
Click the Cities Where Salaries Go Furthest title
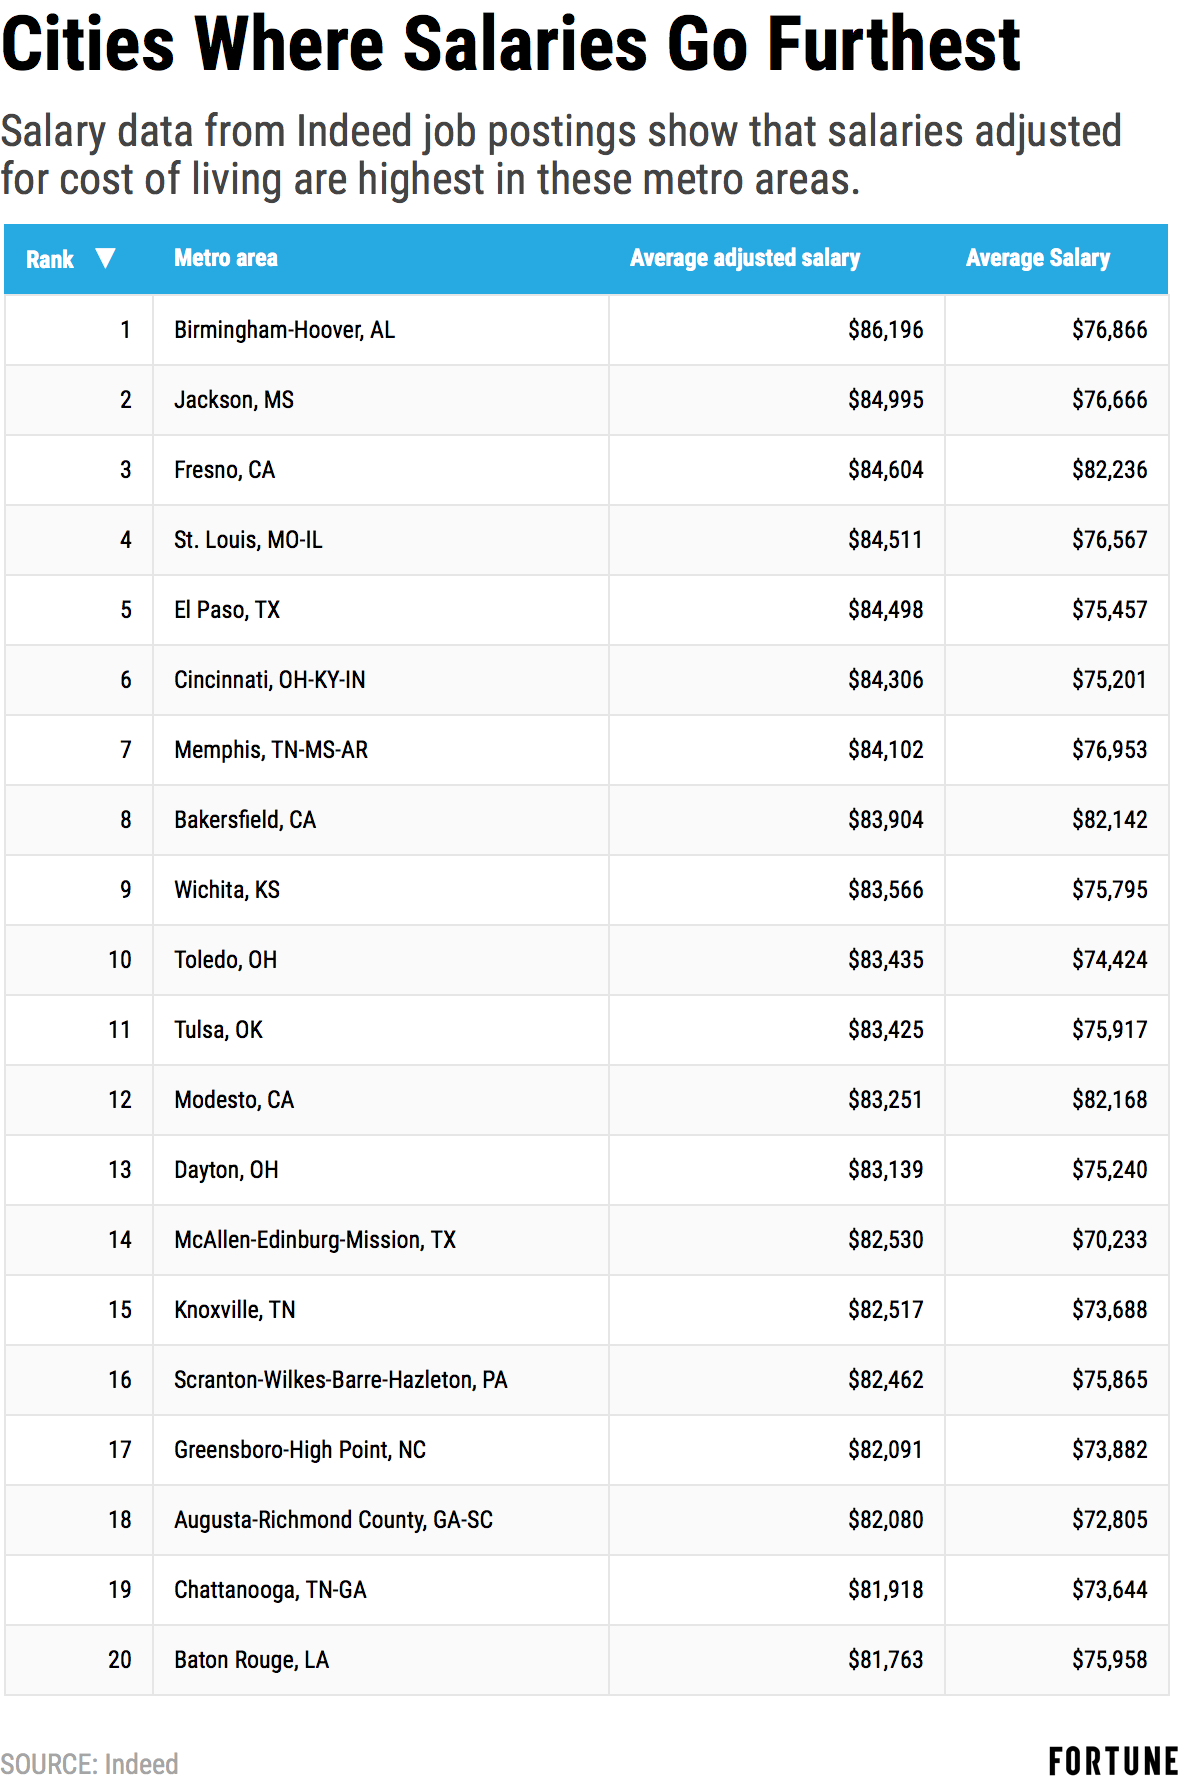[x=510, y=45]
